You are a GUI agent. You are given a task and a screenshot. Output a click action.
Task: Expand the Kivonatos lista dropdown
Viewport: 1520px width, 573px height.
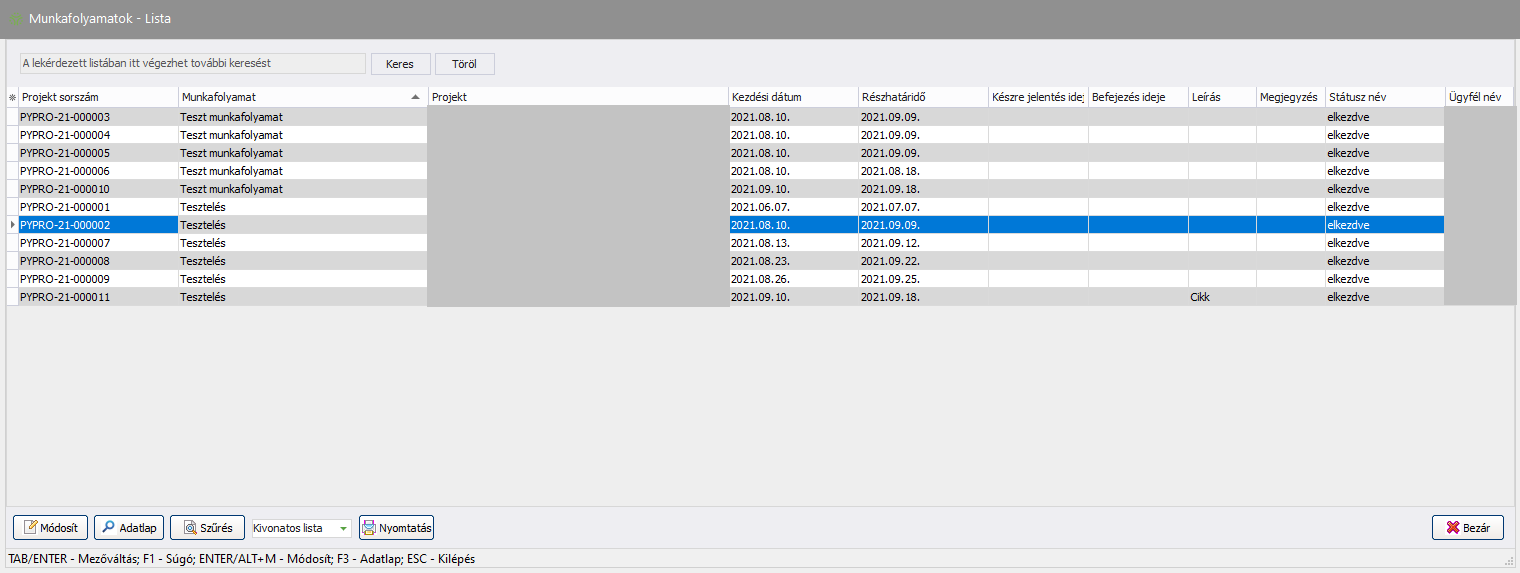344,528
